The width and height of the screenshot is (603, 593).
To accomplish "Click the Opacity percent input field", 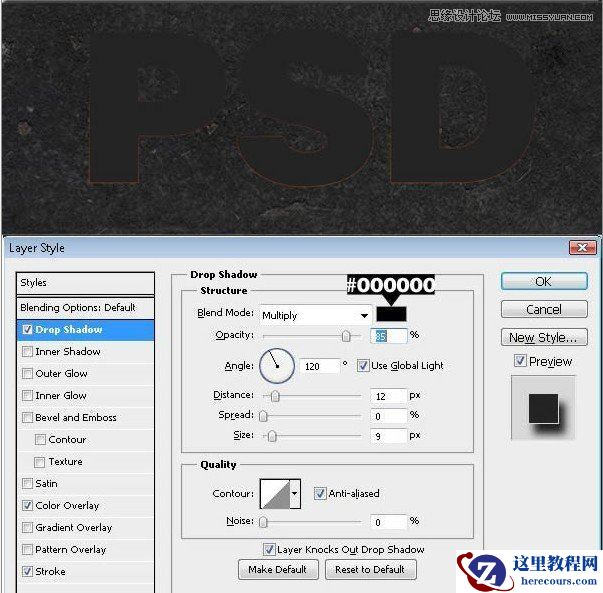I will click(388, 336).
